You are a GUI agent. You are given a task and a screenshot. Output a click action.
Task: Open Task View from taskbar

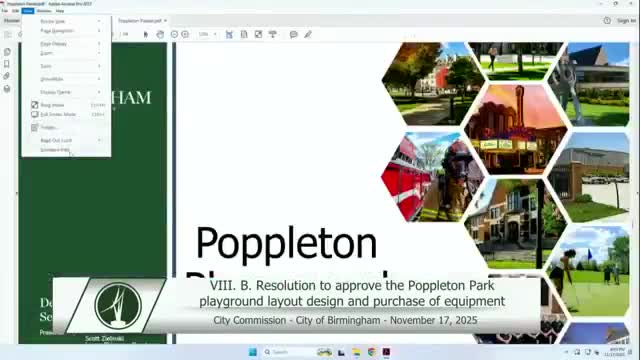341,352
